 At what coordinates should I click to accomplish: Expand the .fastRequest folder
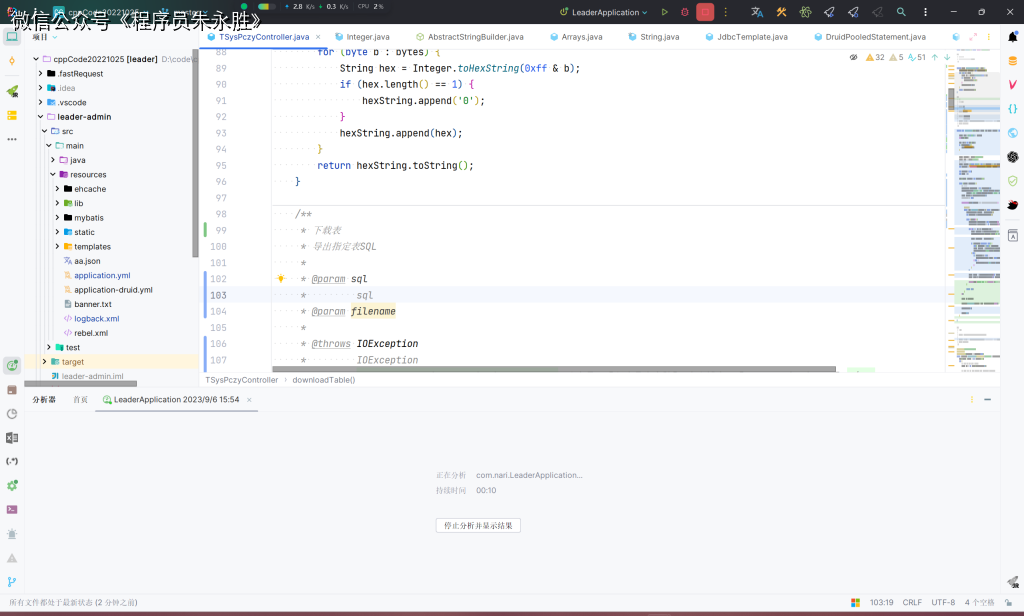point(40,73)
